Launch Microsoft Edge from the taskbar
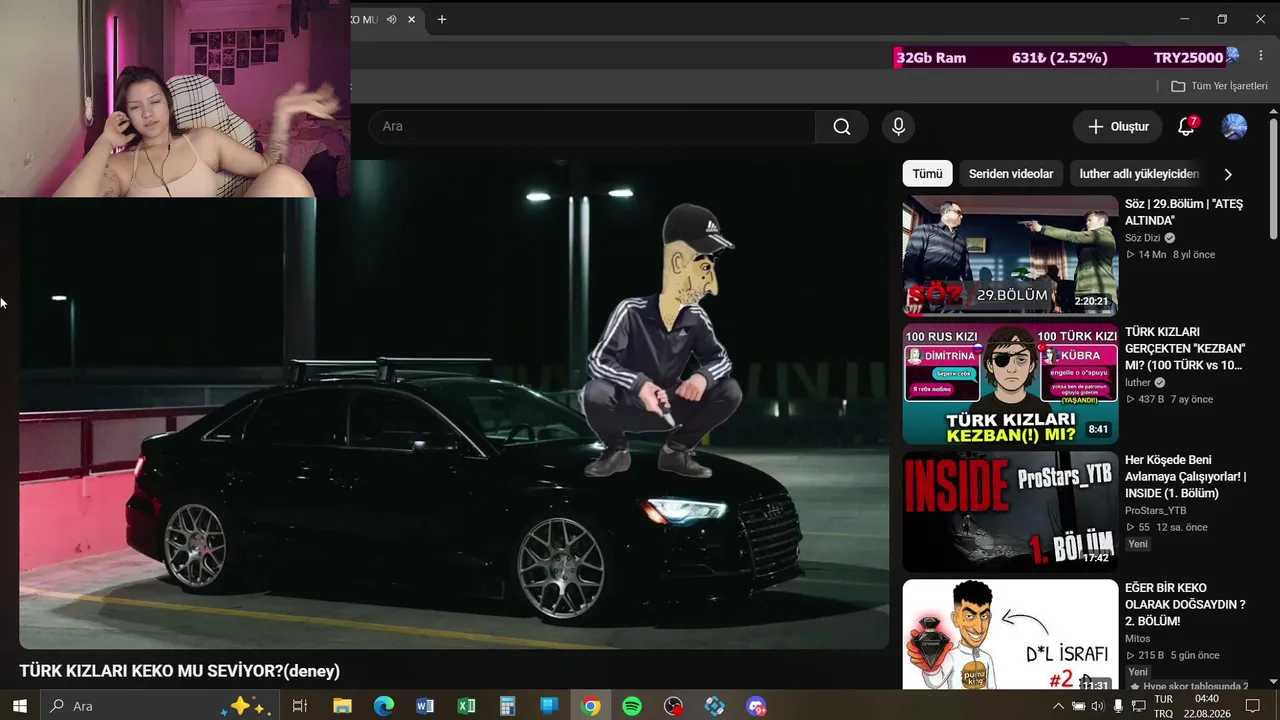The image size is (1280, 720). [384, 705]
